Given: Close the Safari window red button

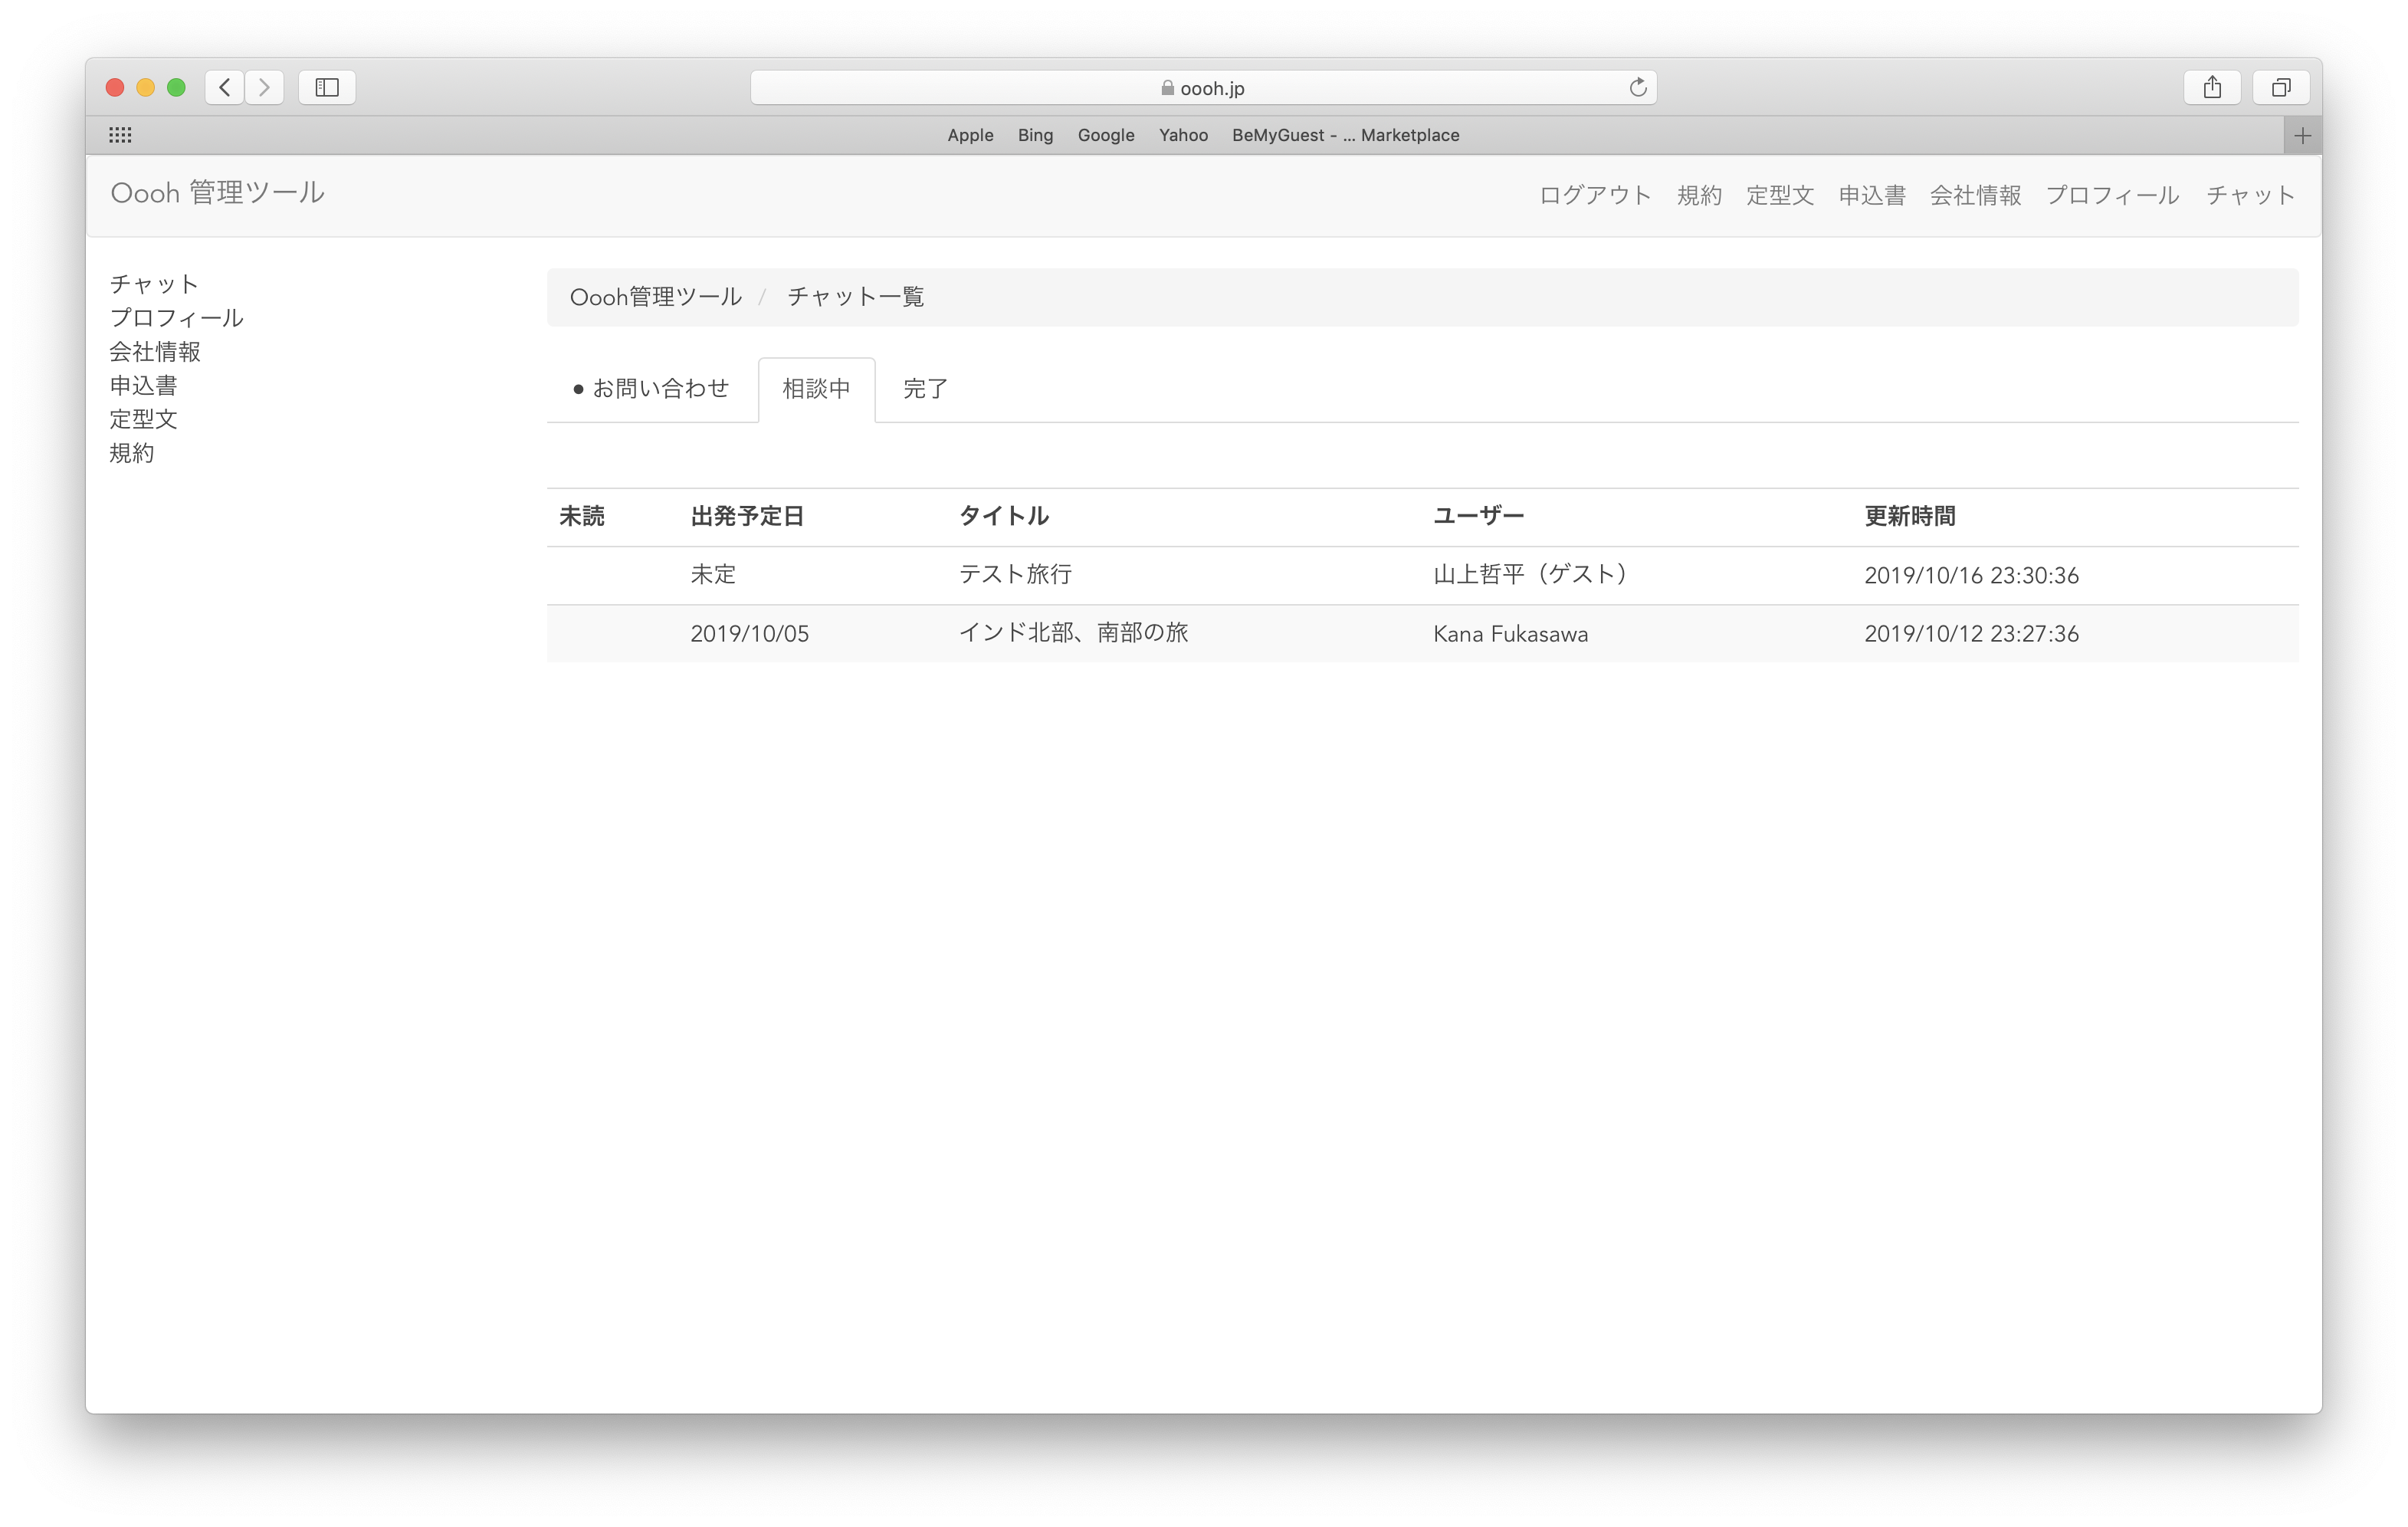Looking at the screenshot, I should pyautogui.click(x=115, y=87).
